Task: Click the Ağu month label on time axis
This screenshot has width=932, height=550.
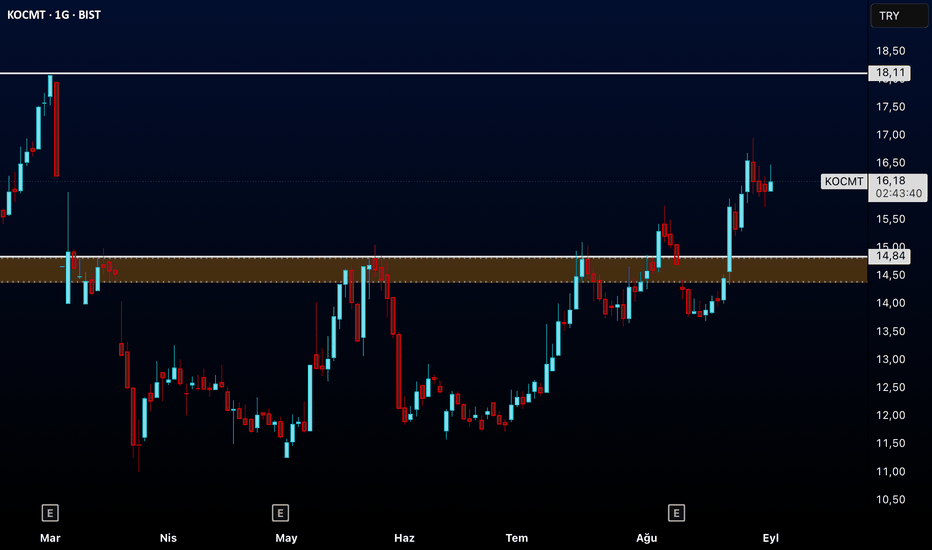Action: tap(647, 538)
